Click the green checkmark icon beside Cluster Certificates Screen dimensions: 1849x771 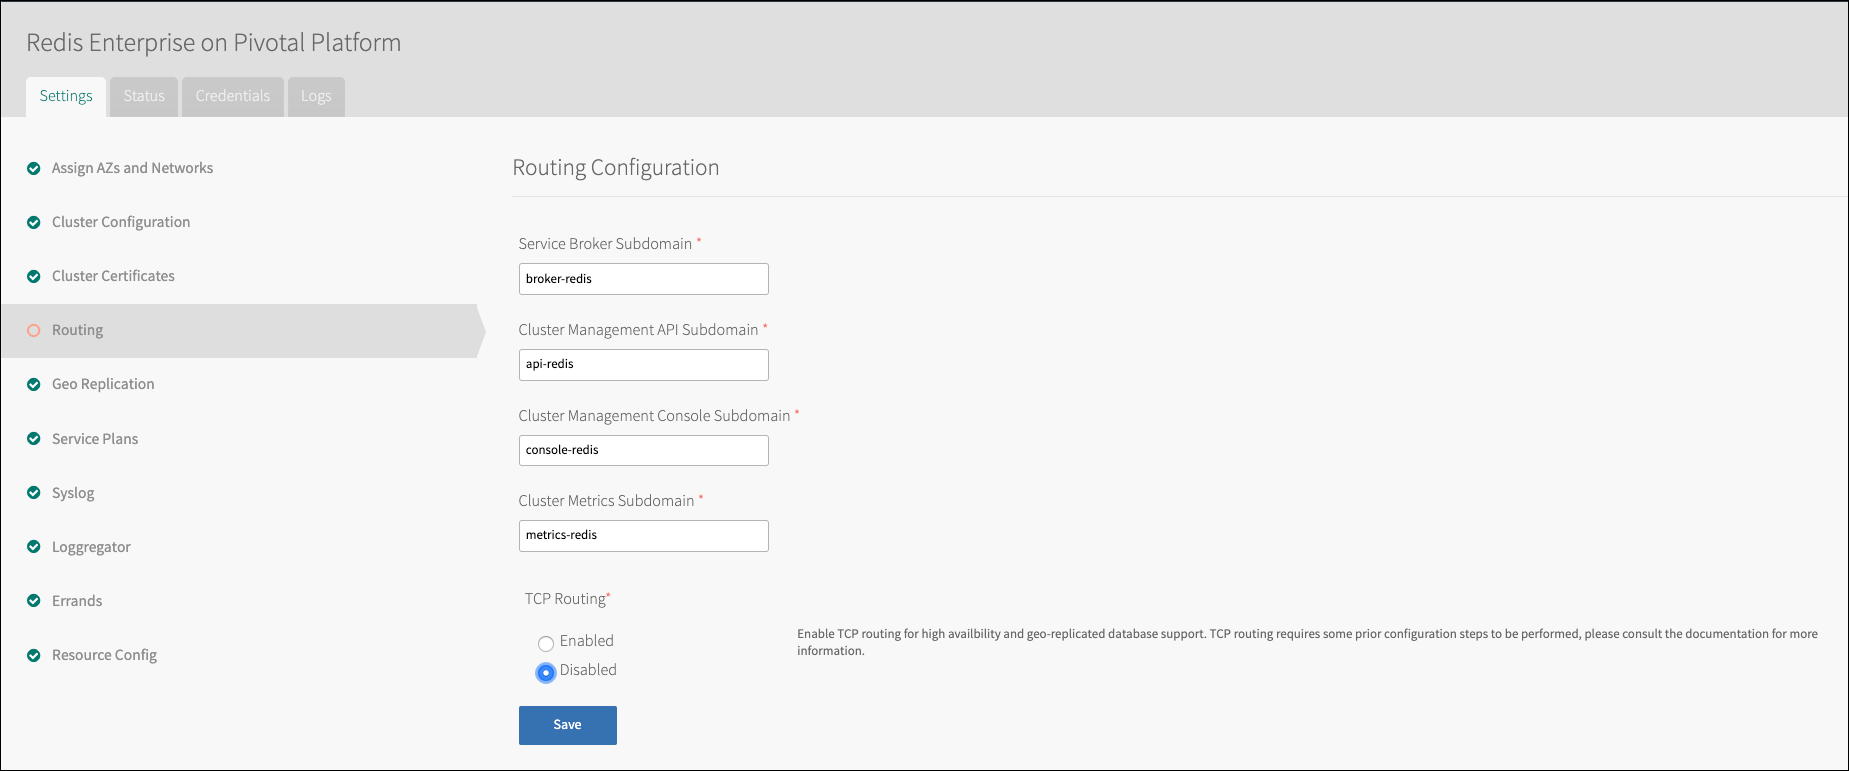(34, 277)
